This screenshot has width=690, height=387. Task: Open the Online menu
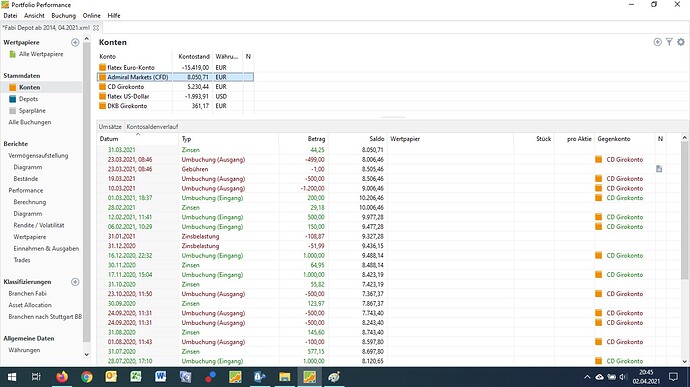92,15
